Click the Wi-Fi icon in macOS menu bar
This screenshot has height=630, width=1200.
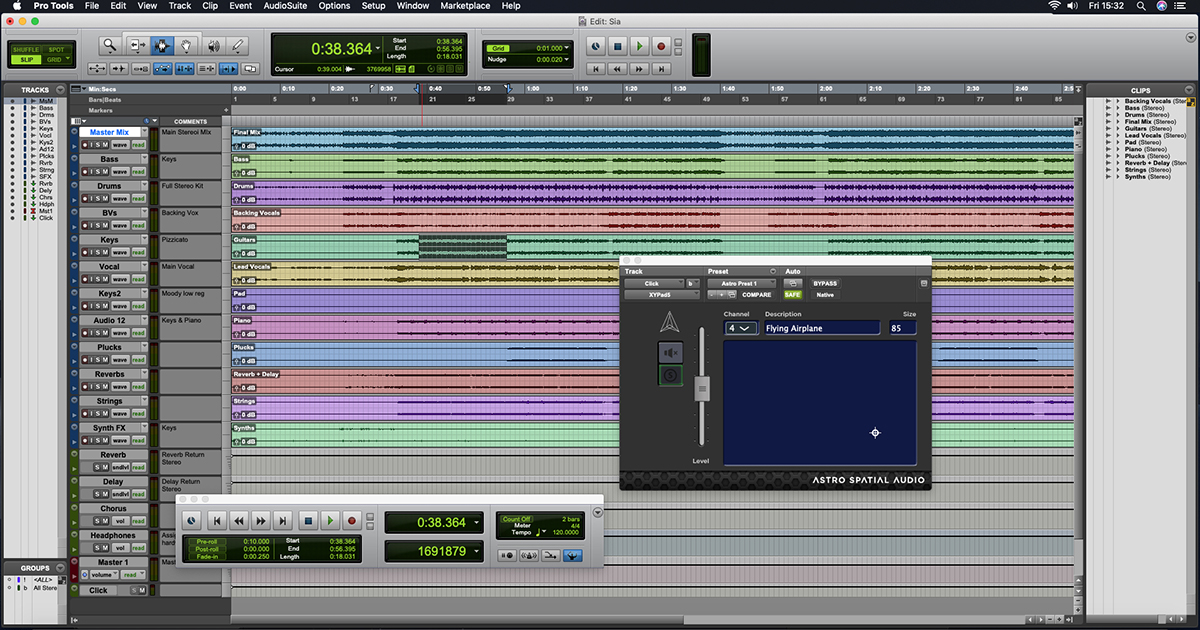pyautogui.click(x=1054, y=6)
